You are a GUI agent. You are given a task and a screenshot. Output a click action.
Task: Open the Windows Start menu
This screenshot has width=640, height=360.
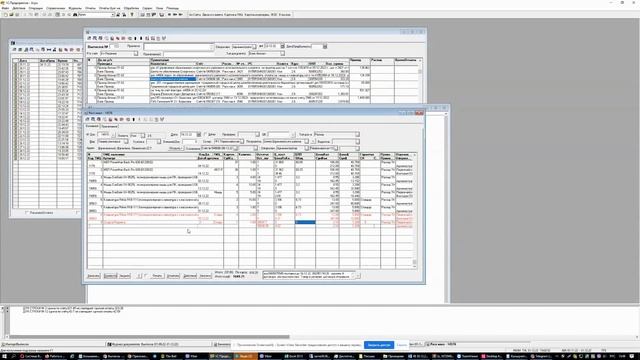4,356
